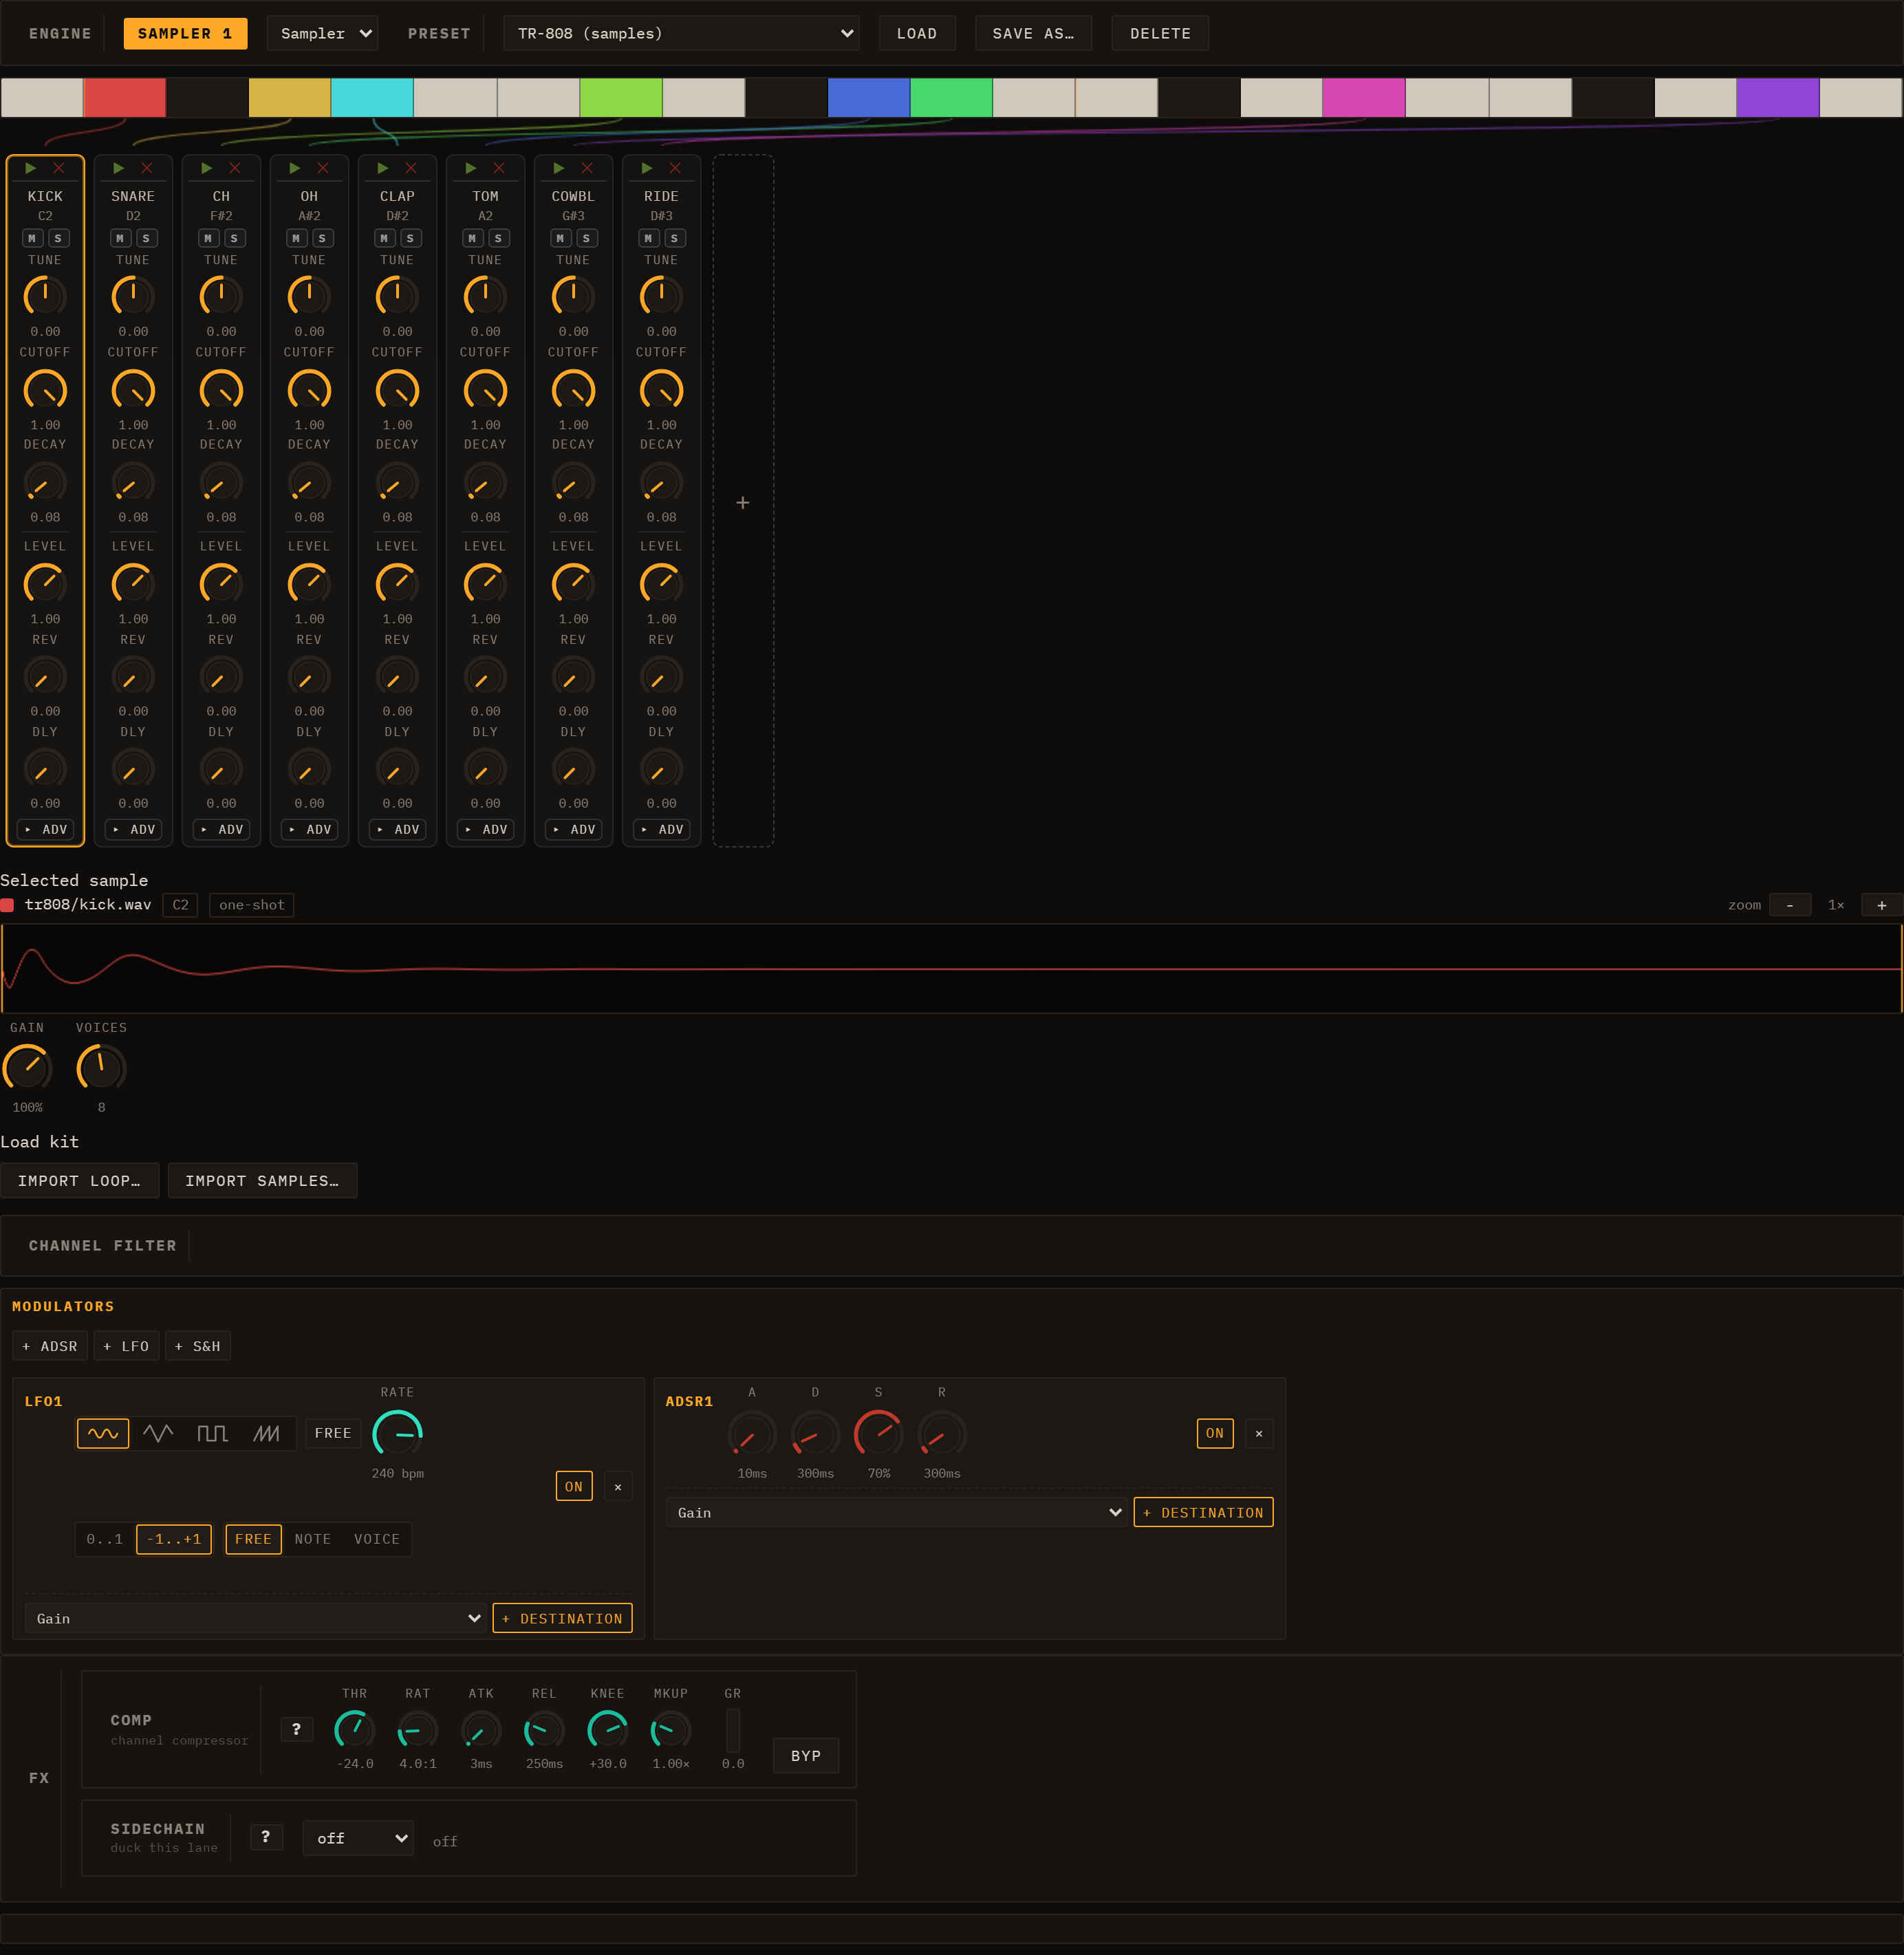Open the ADSR1 Gain destination dropdown
The height and width of the screenshot is (1955, 1904).
pyautogui.click(x=896, y=1512)
